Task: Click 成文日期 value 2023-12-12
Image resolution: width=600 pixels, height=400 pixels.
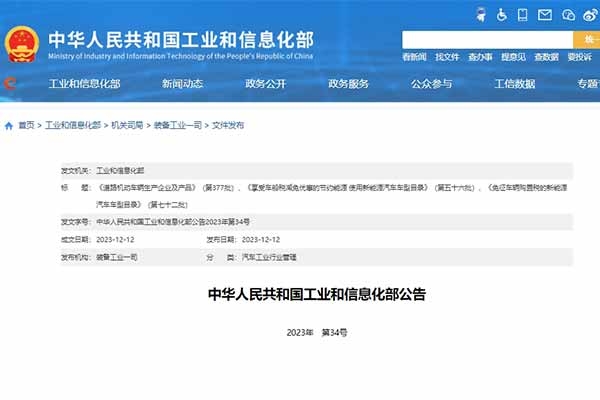Action: (x=115, y=240)
